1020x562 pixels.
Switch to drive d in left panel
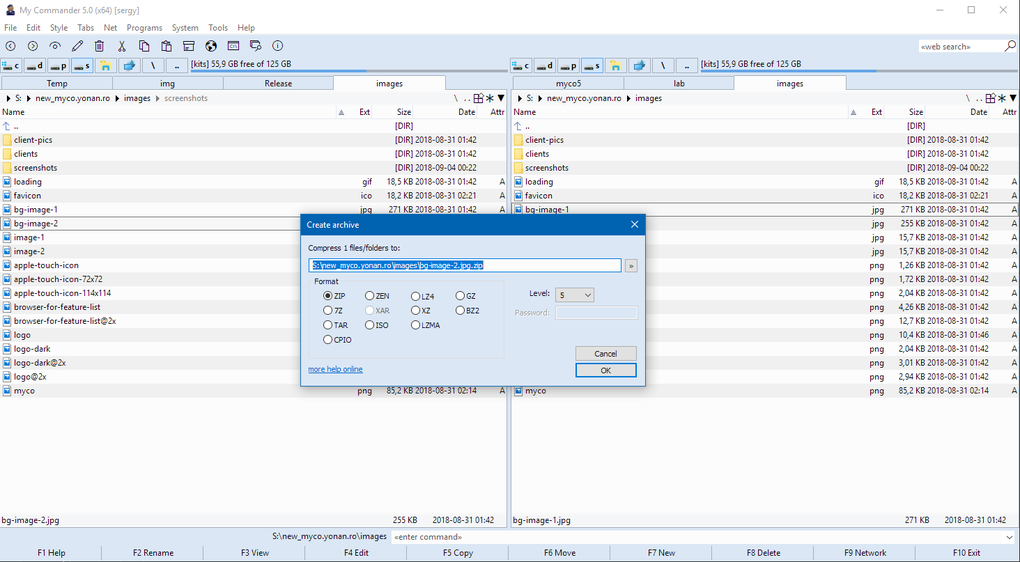[x=35, y=66]
